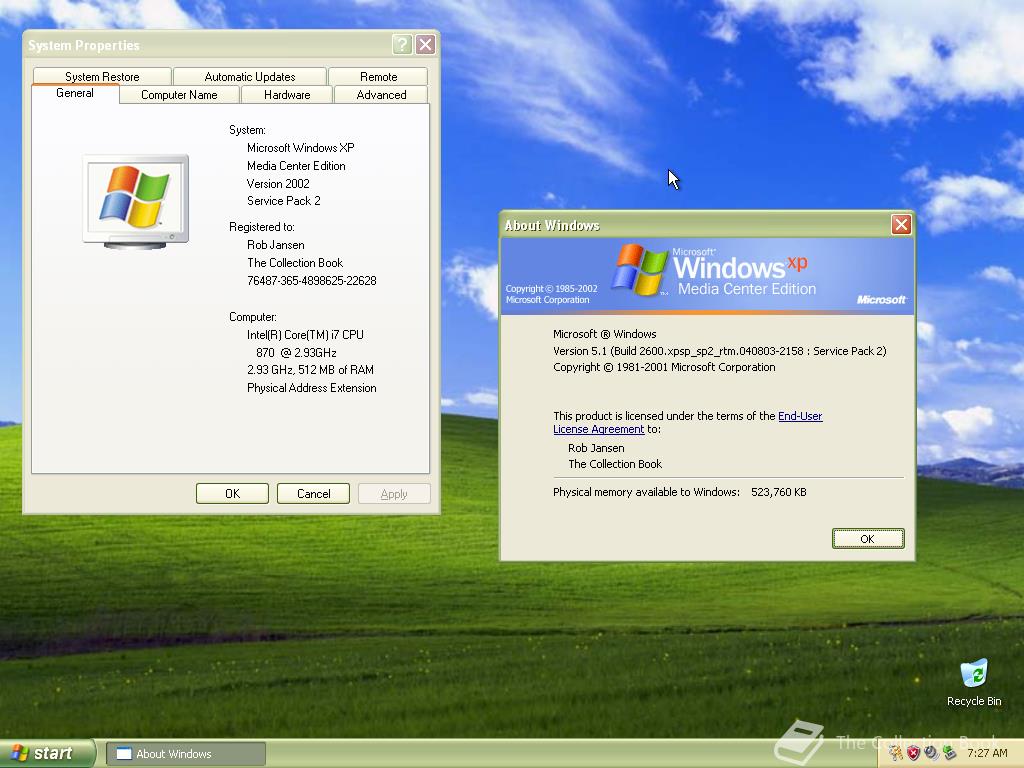Open the Computer Name tab

179,95
